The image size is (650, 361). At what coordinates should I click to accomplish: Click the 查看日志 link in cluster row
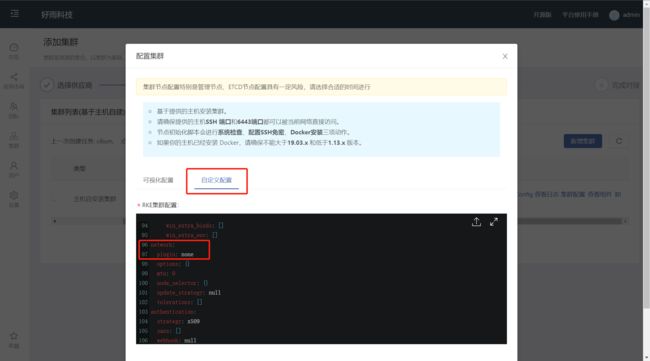pyautogui.click(x=546, y=194)
